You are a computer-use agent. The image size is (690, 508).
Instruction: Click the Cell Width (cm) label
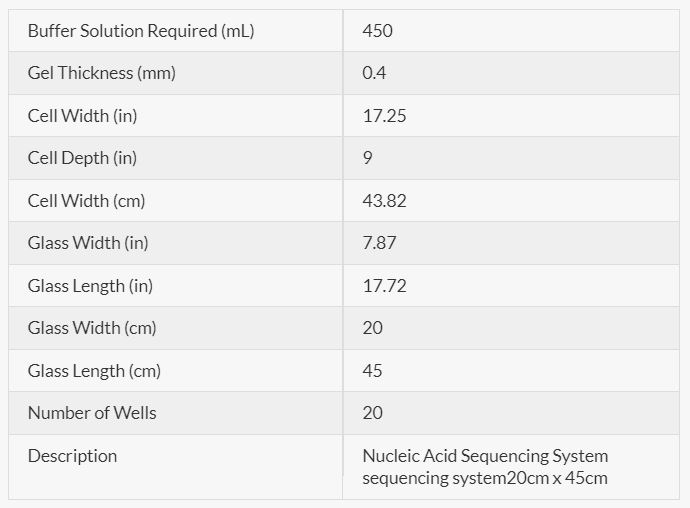tap(87, 201)
